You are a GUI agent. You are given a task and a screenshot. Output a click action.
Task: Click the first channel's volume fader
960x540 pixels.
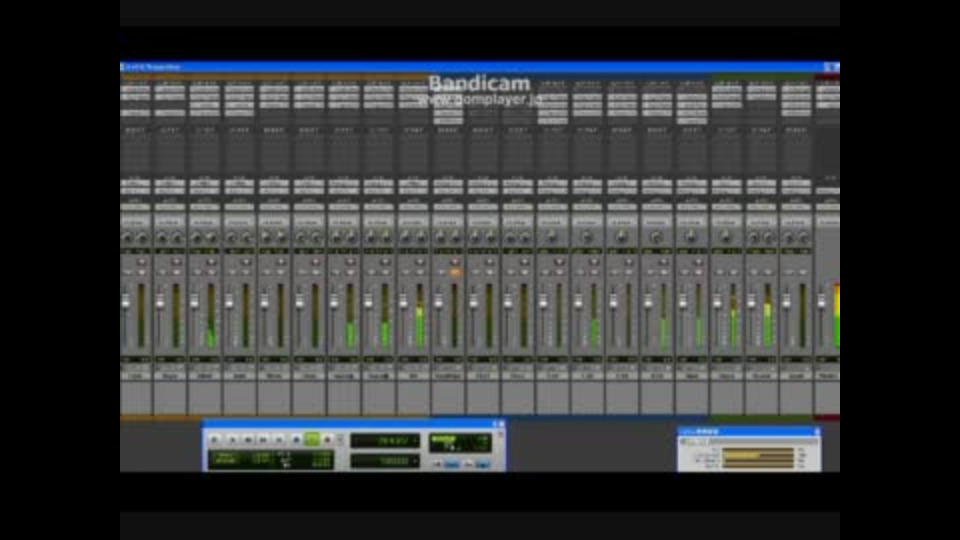(126, 301)
